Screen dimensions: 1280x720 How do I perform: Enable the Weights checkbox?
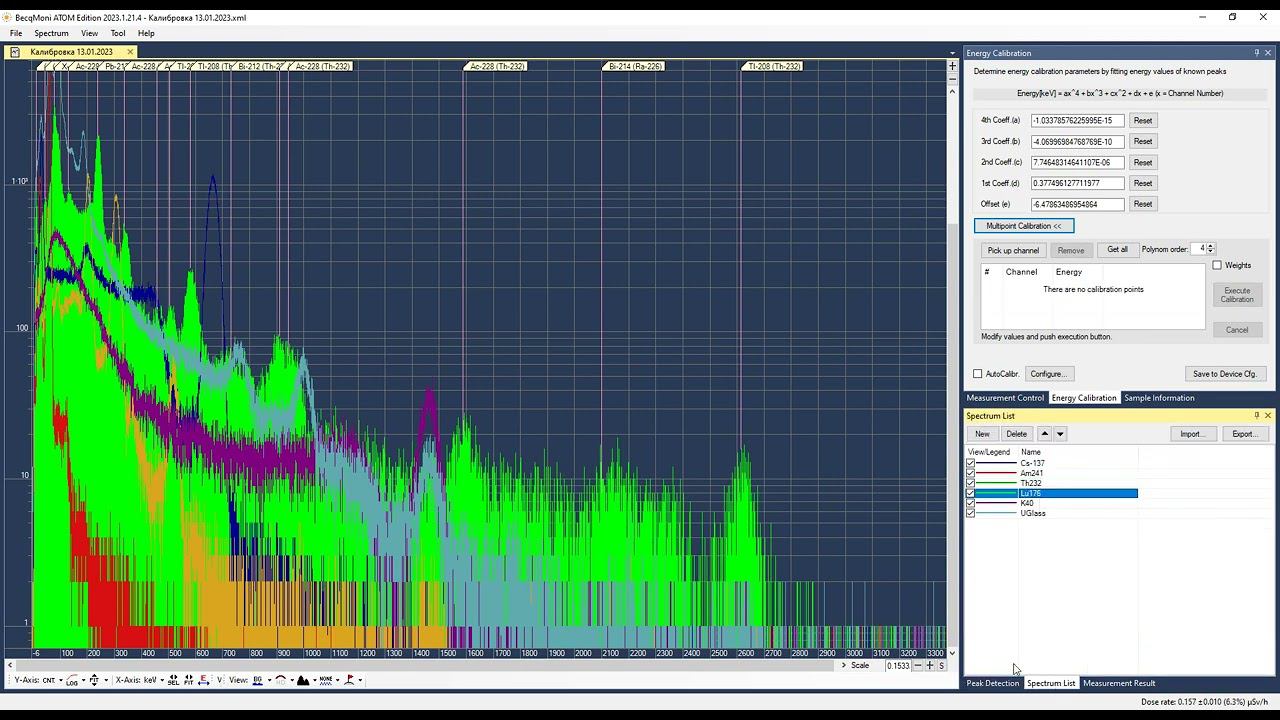[1217, 265]
